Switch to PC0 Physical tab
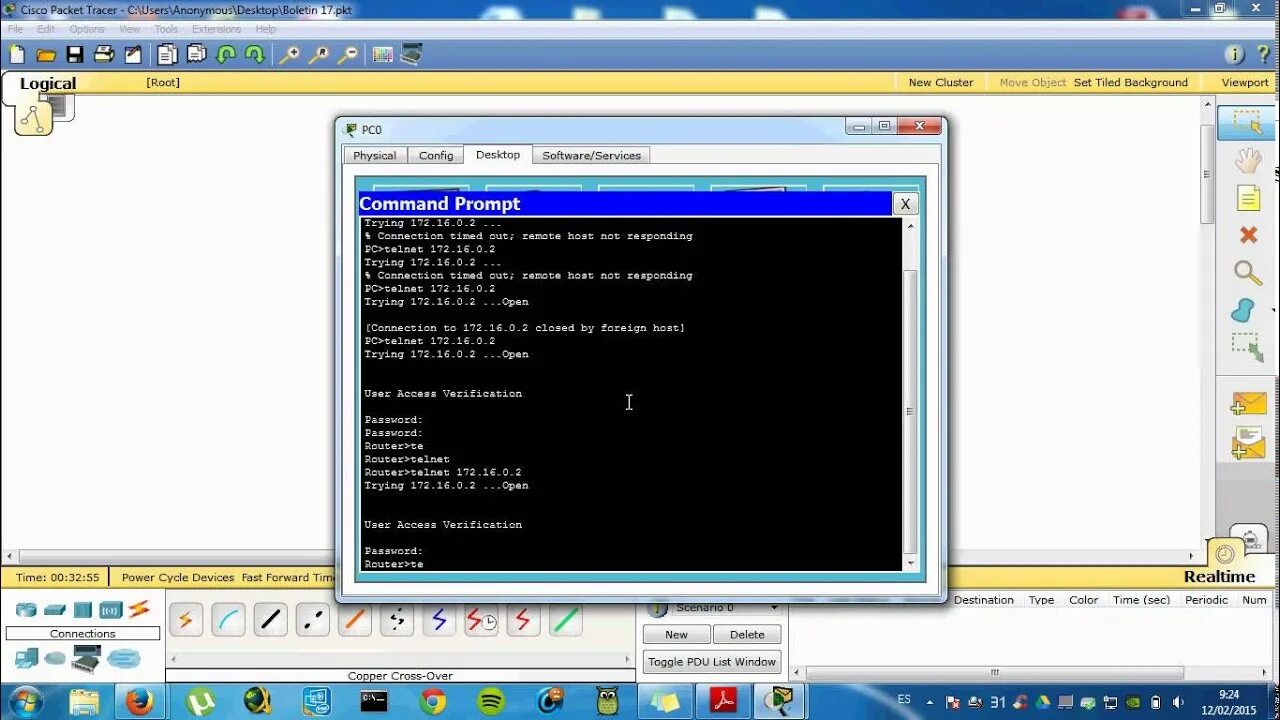Screen dimensions: 1280x720 coord(374,155)
